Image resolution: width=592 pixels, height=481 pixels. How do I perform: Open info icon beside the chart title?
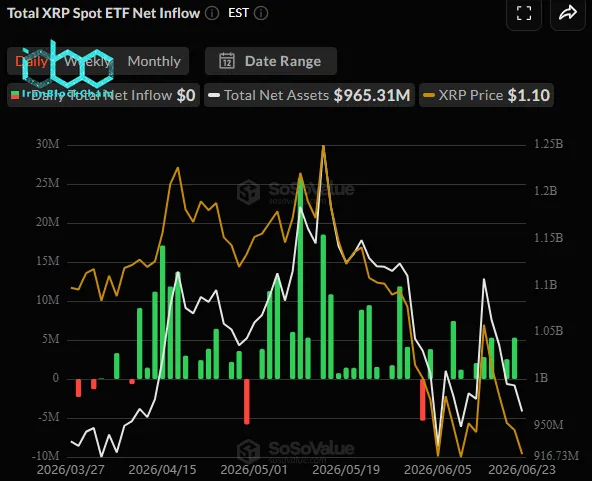coord(212,14)
